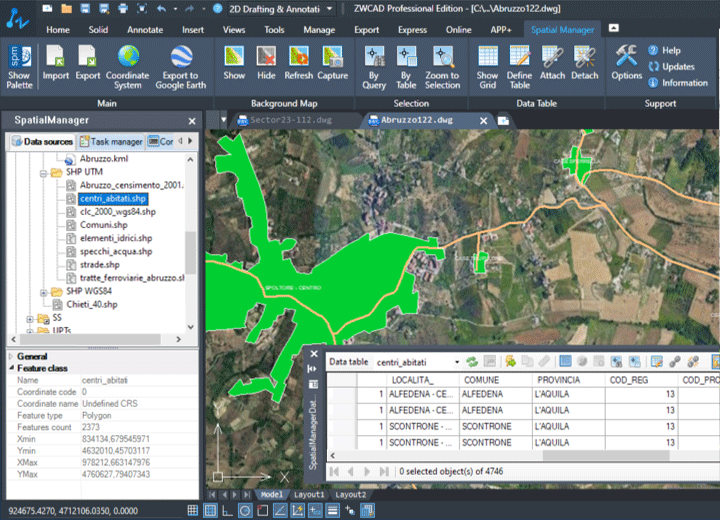Go to last record in data table
720x520 pixels.
point(384,471)
